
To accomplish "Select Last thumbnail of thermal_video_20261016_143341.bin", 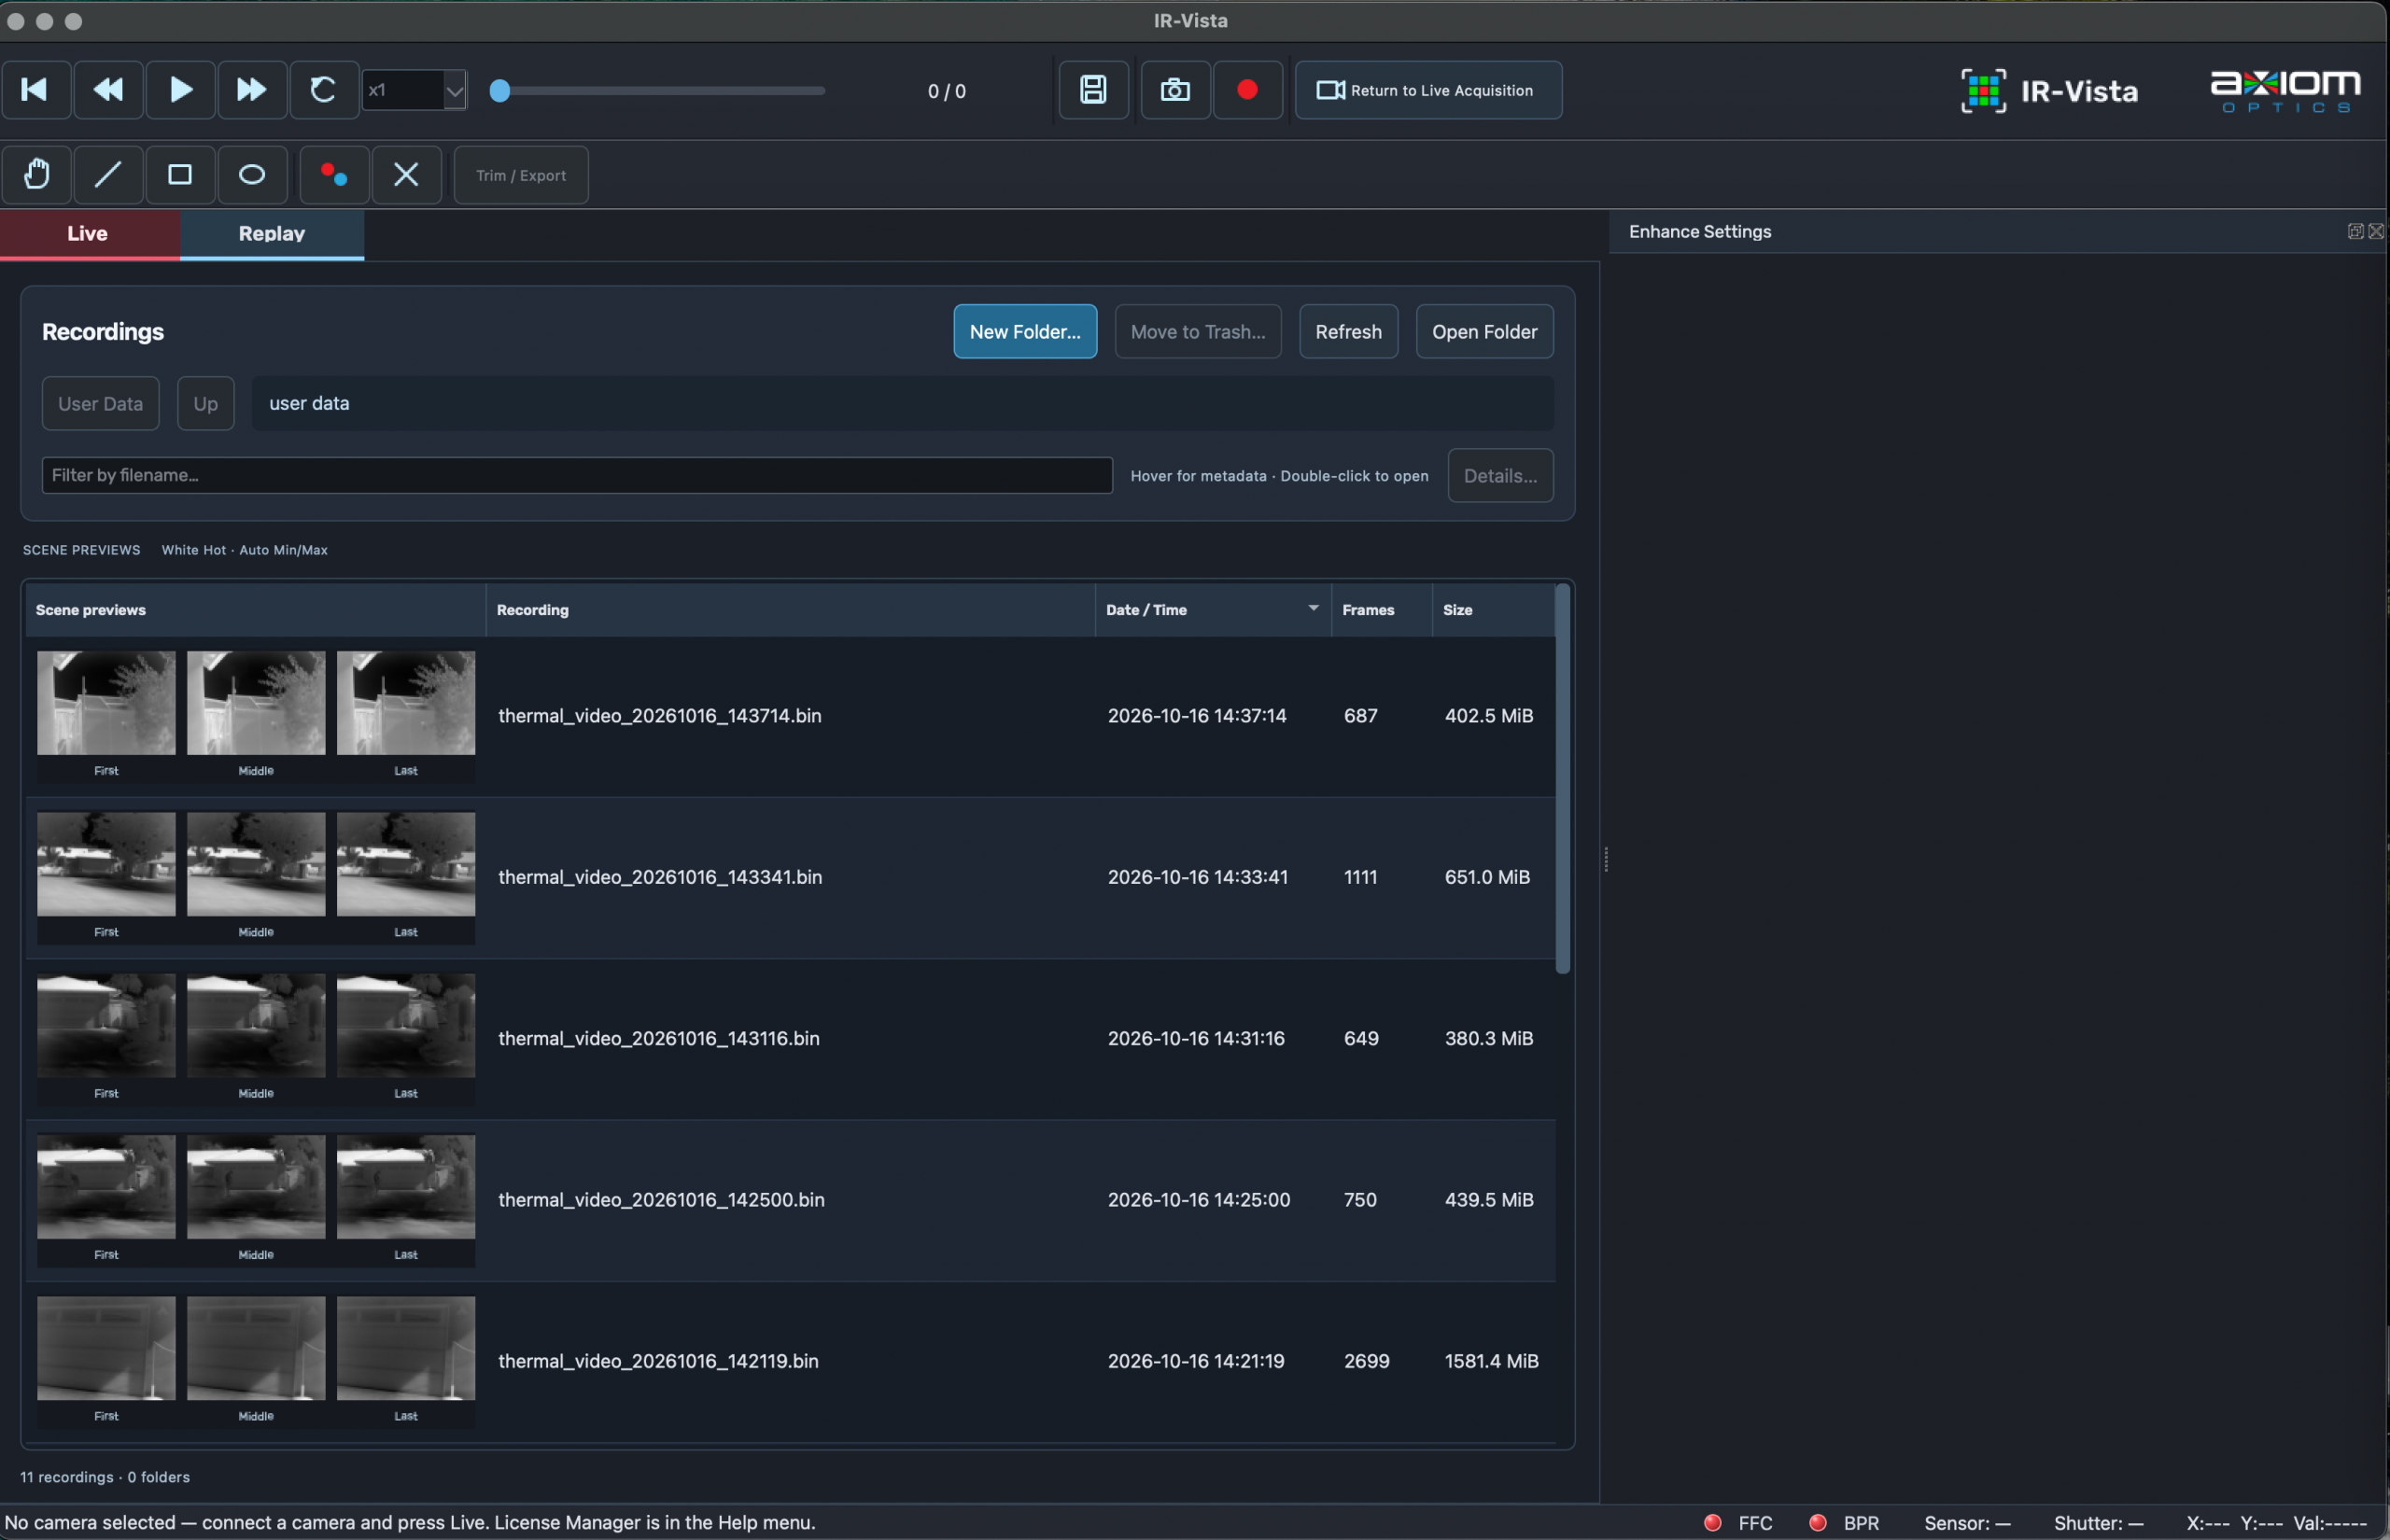I will pyautogui.click(x=406, y=864).
